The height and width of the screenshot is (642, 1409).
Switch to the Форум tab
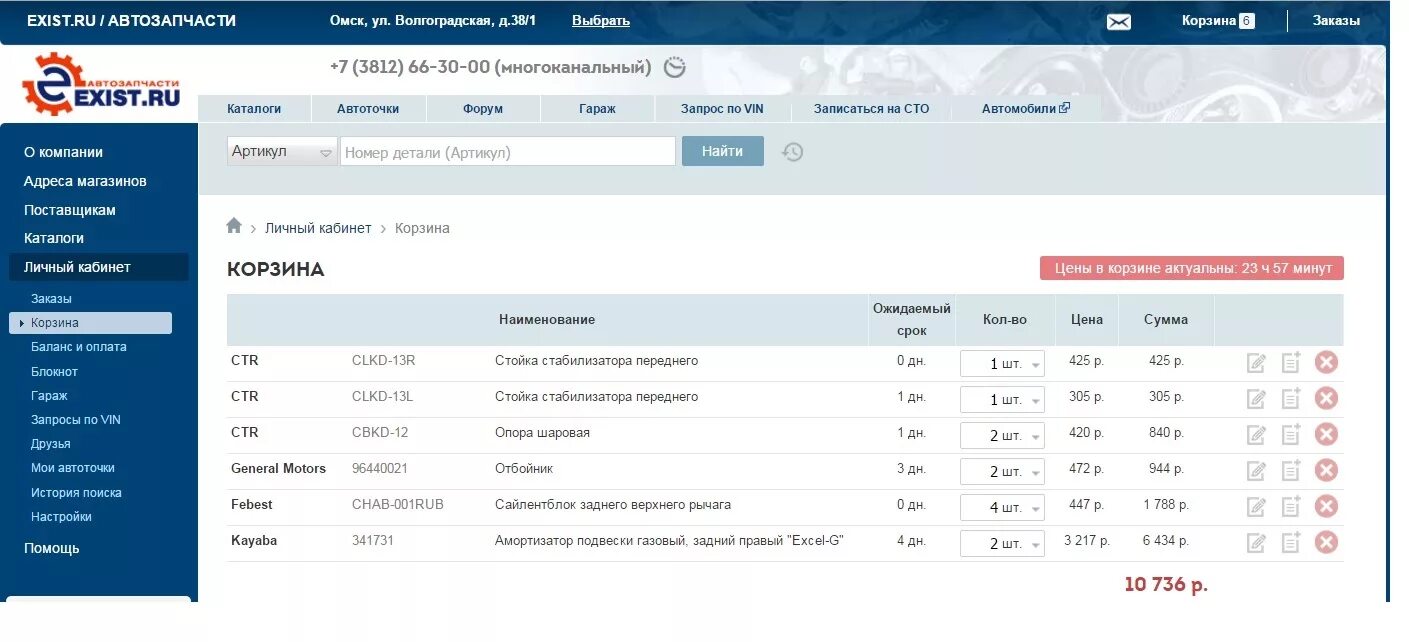point(483,108)
